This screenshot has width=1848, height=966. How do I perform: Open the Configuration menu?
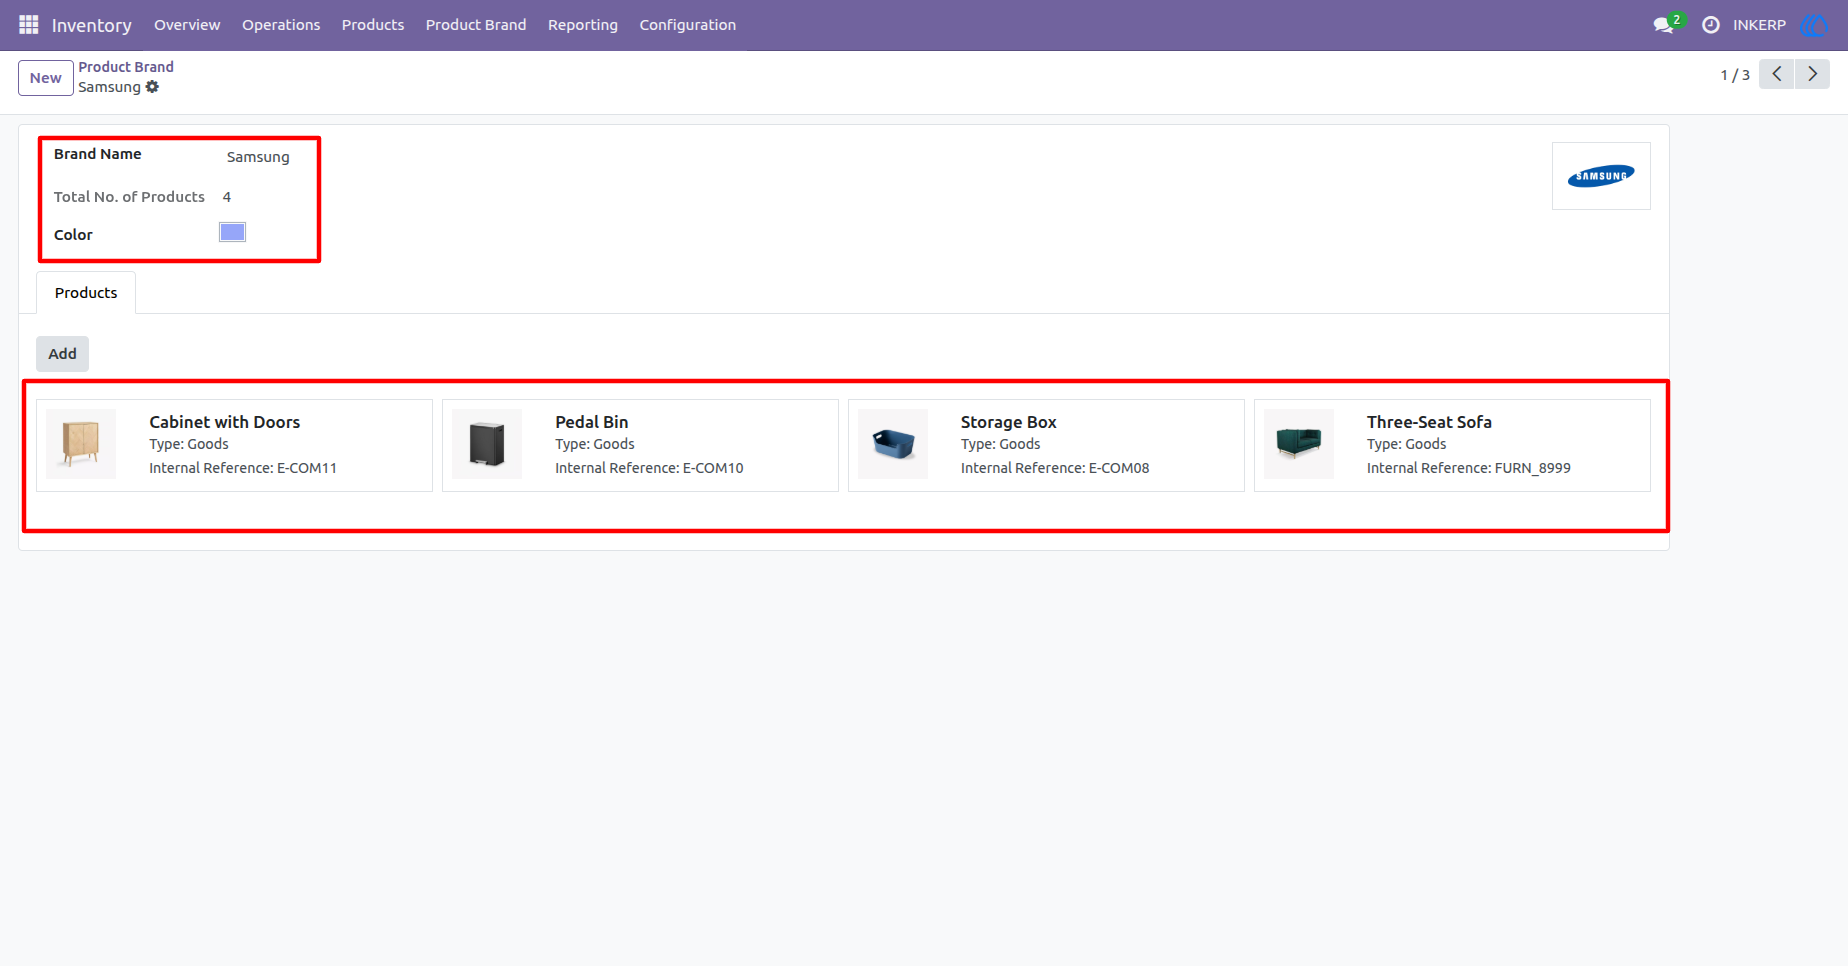(x=688, y=25)
